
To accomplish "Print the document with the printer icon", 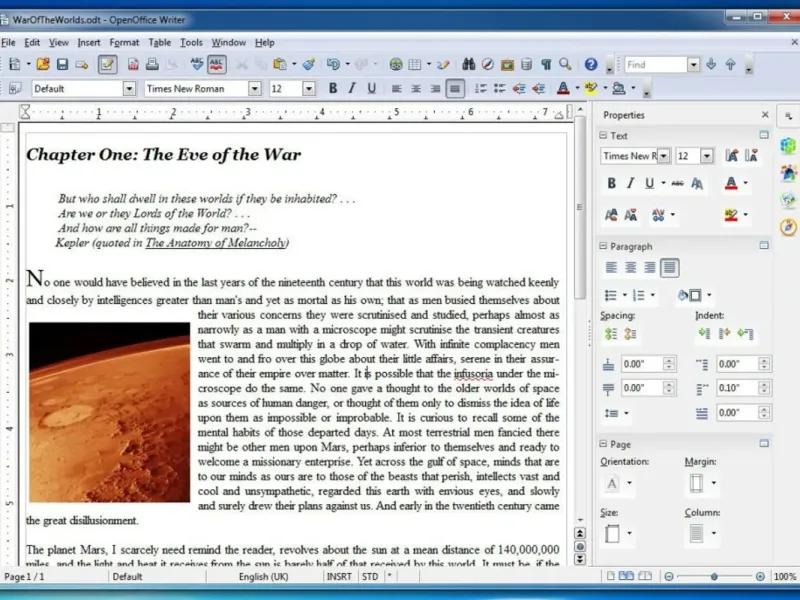I will (152, 64).
